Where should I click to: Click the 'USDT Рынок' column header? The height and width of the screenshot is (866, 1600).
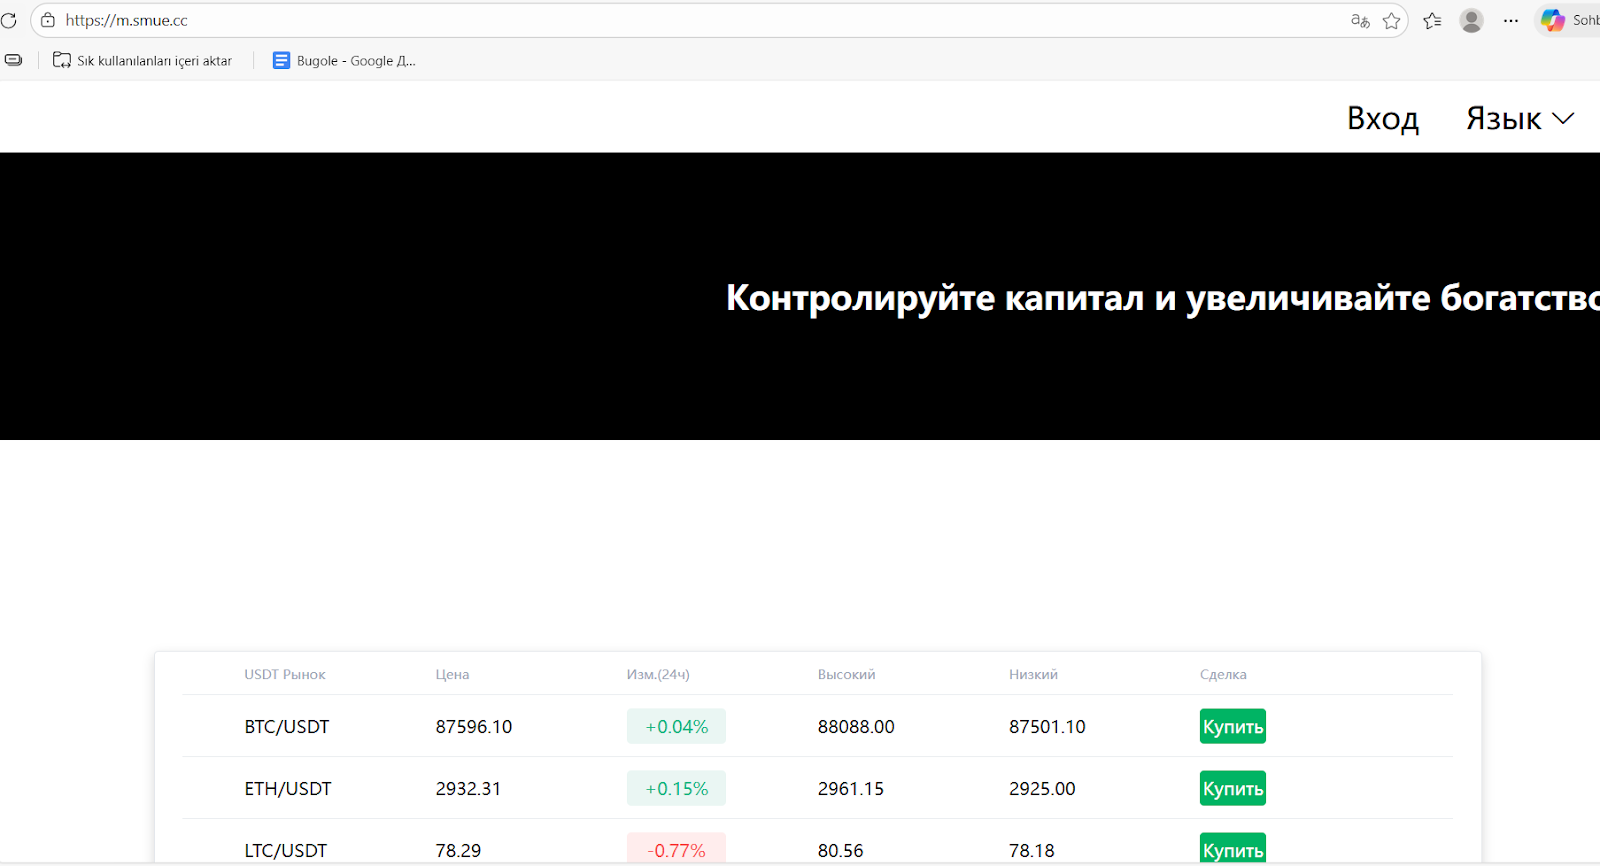click(285, 675)
